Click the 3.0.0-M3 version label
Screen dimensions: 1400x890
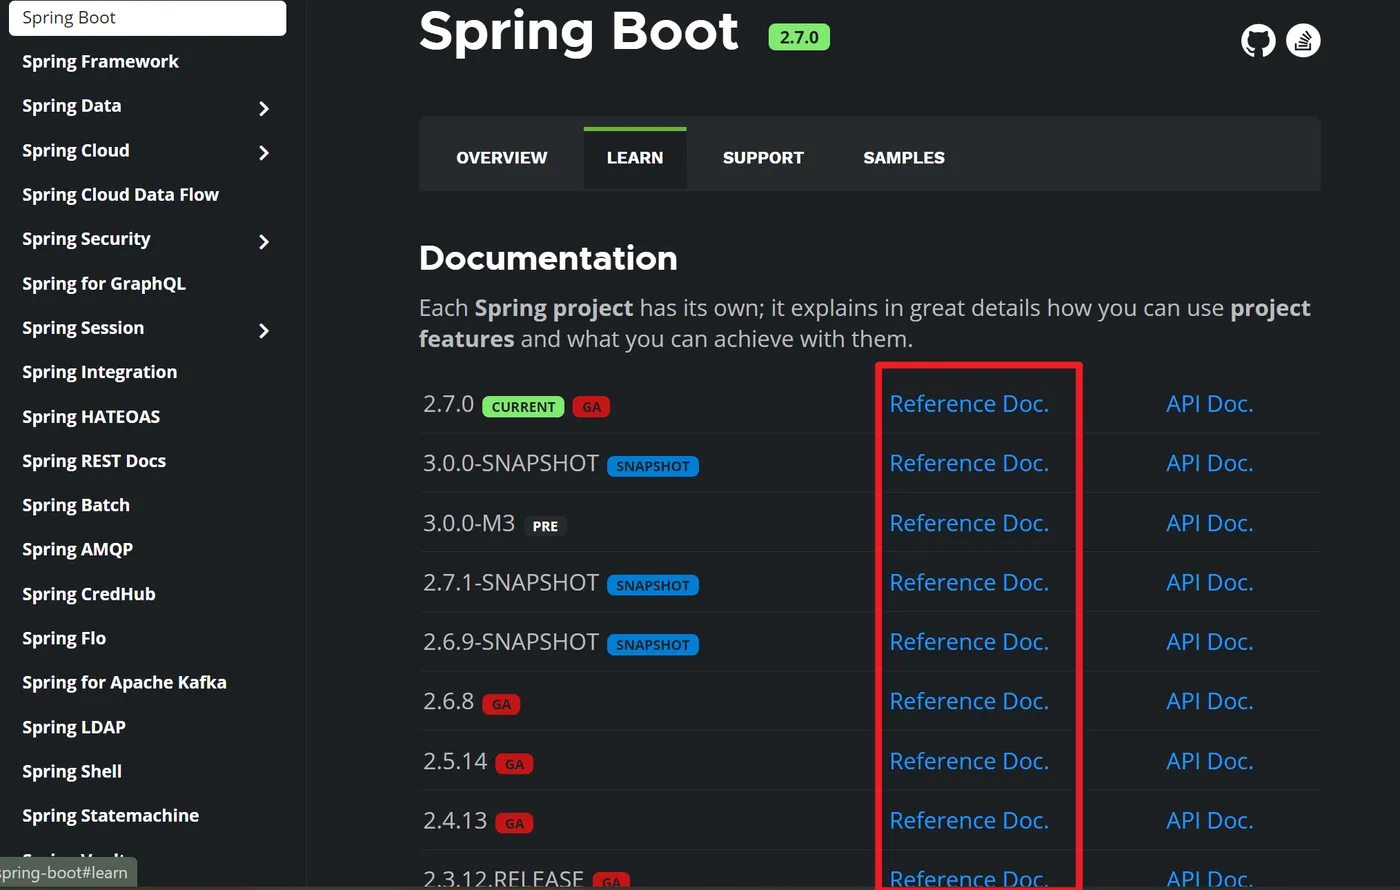(469, 523)
